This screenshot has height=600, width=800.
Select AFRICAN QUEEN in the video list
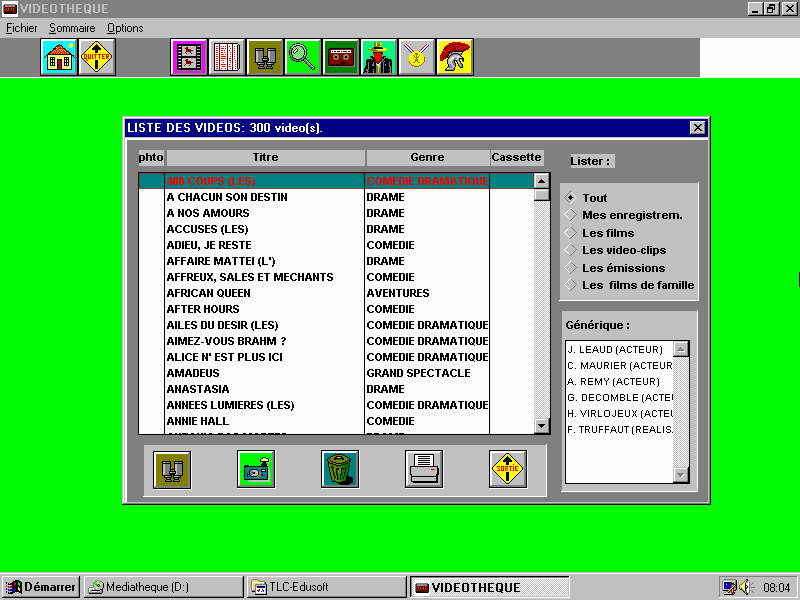tap(209, 293)
